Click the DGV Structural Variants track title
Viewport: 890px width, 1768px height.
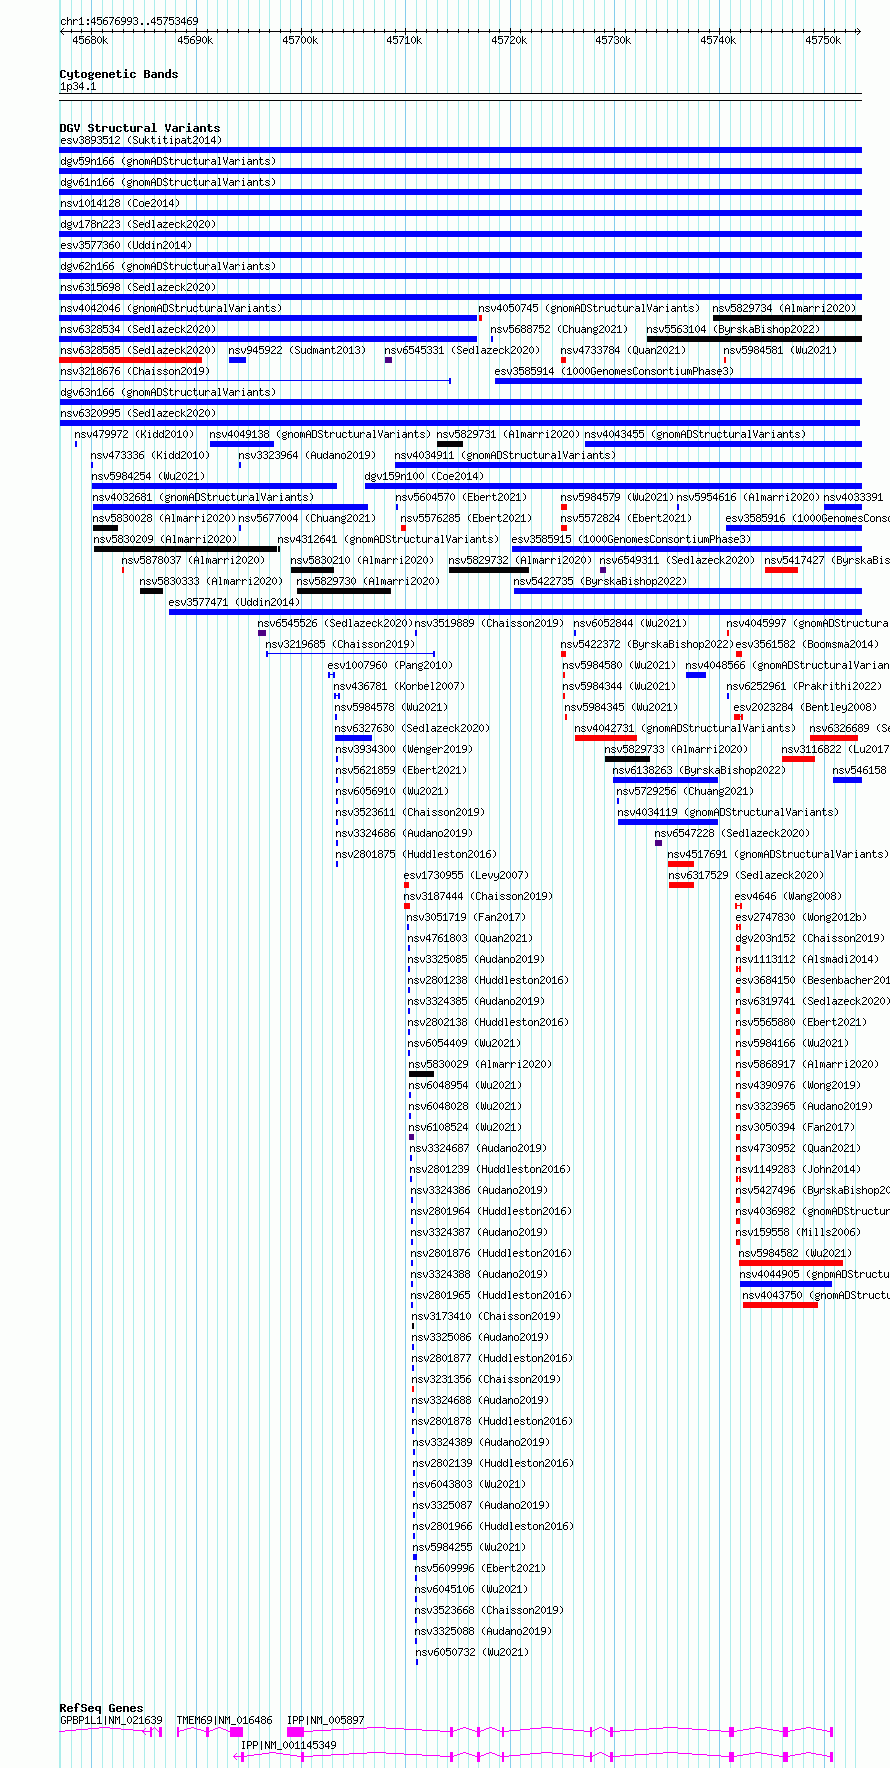coord(140,128)
